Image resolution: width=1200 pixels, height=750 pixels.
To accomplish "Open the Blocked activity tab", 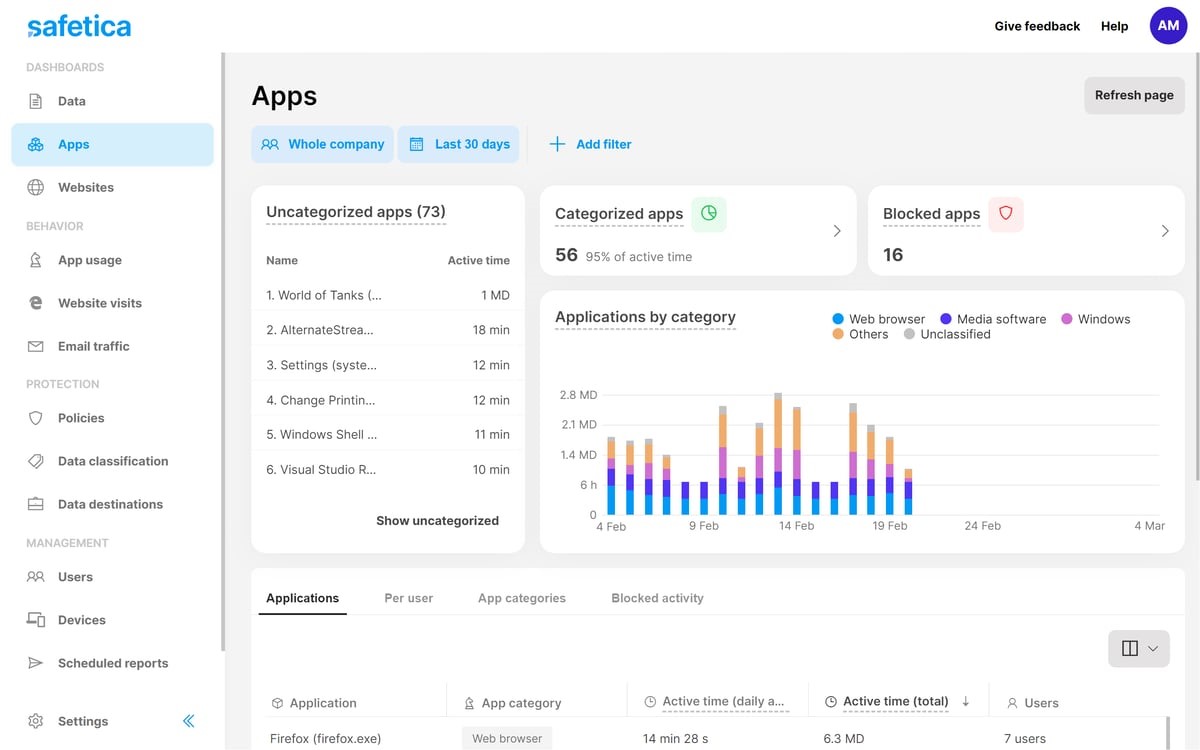I will [x=657, y=597].
